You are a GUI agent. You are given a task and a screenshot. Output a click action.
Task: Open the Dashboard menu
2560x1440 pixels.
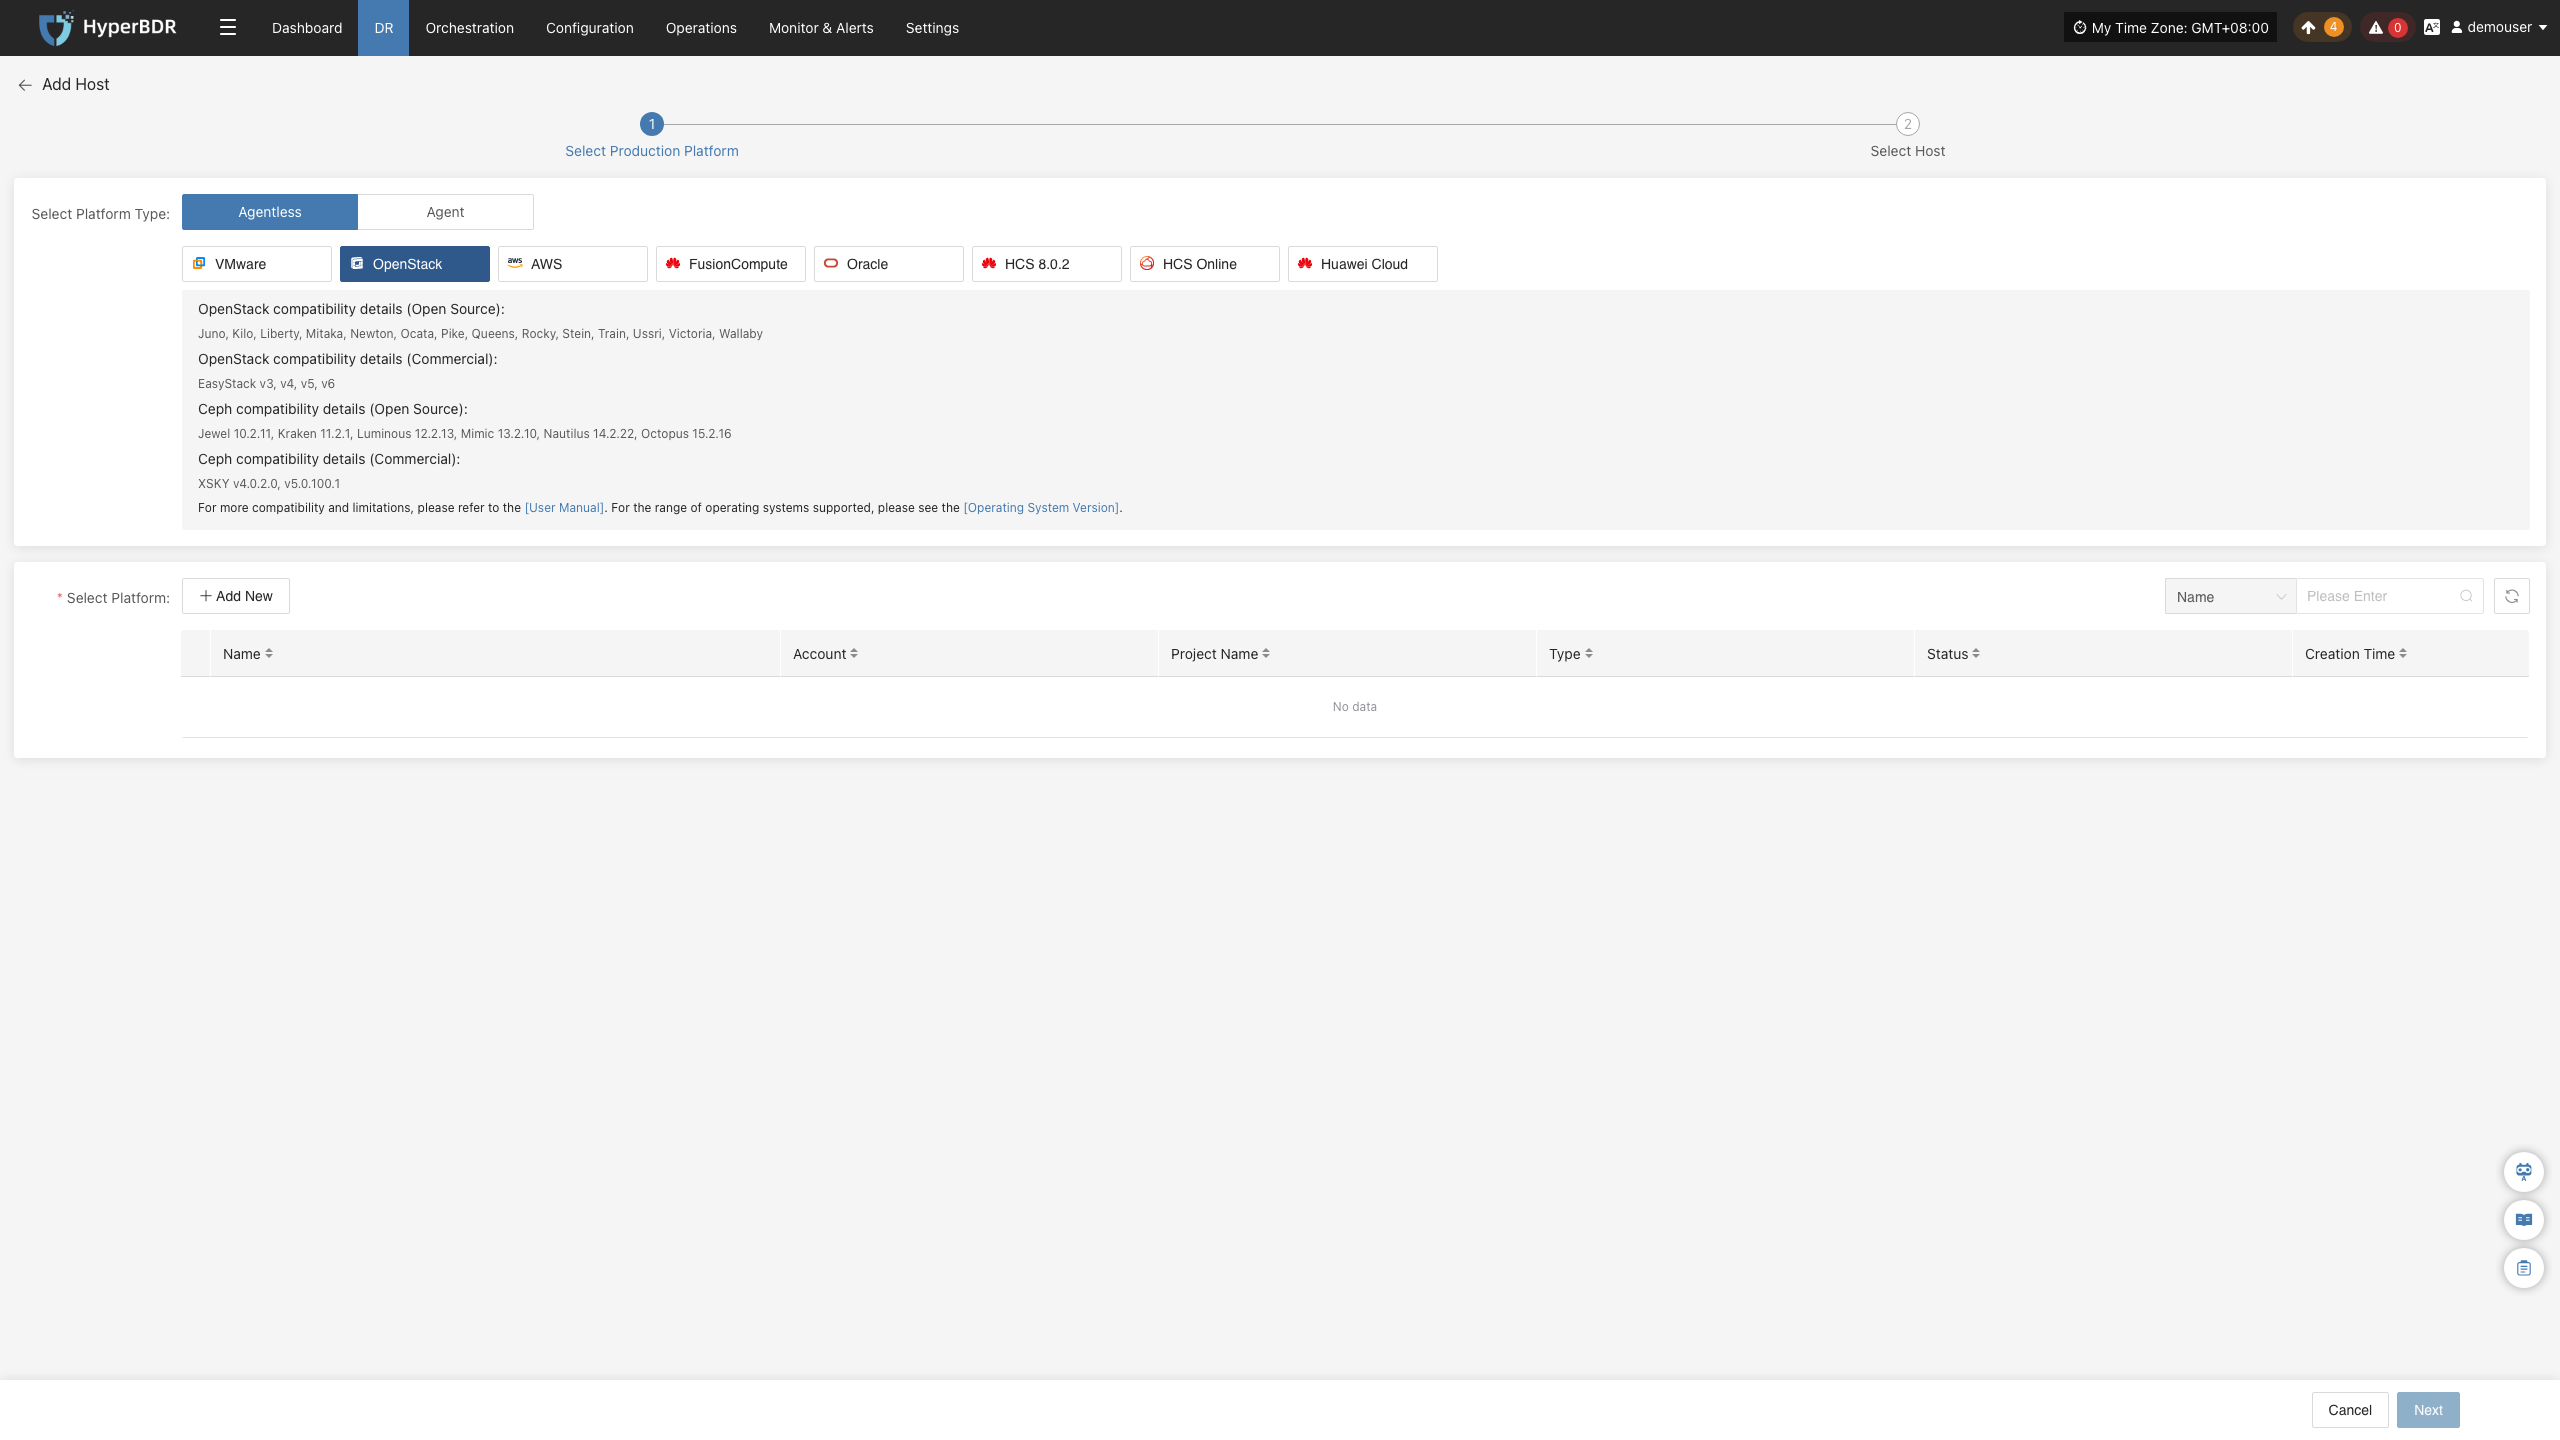pyautogui.click(x=307, y=28)
